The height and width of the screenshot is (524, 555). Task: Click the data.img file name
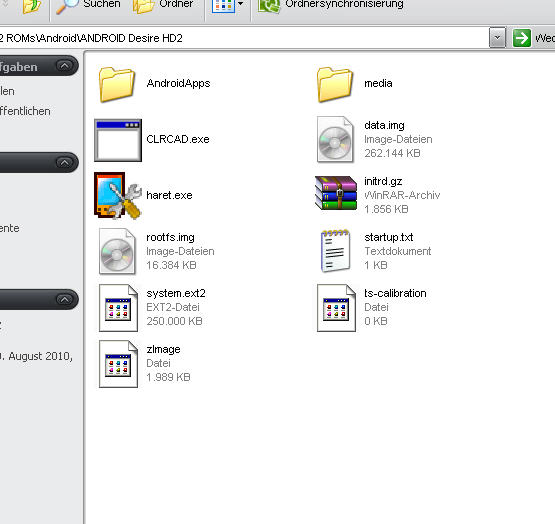pyautogui.click(x=384, y=125)
